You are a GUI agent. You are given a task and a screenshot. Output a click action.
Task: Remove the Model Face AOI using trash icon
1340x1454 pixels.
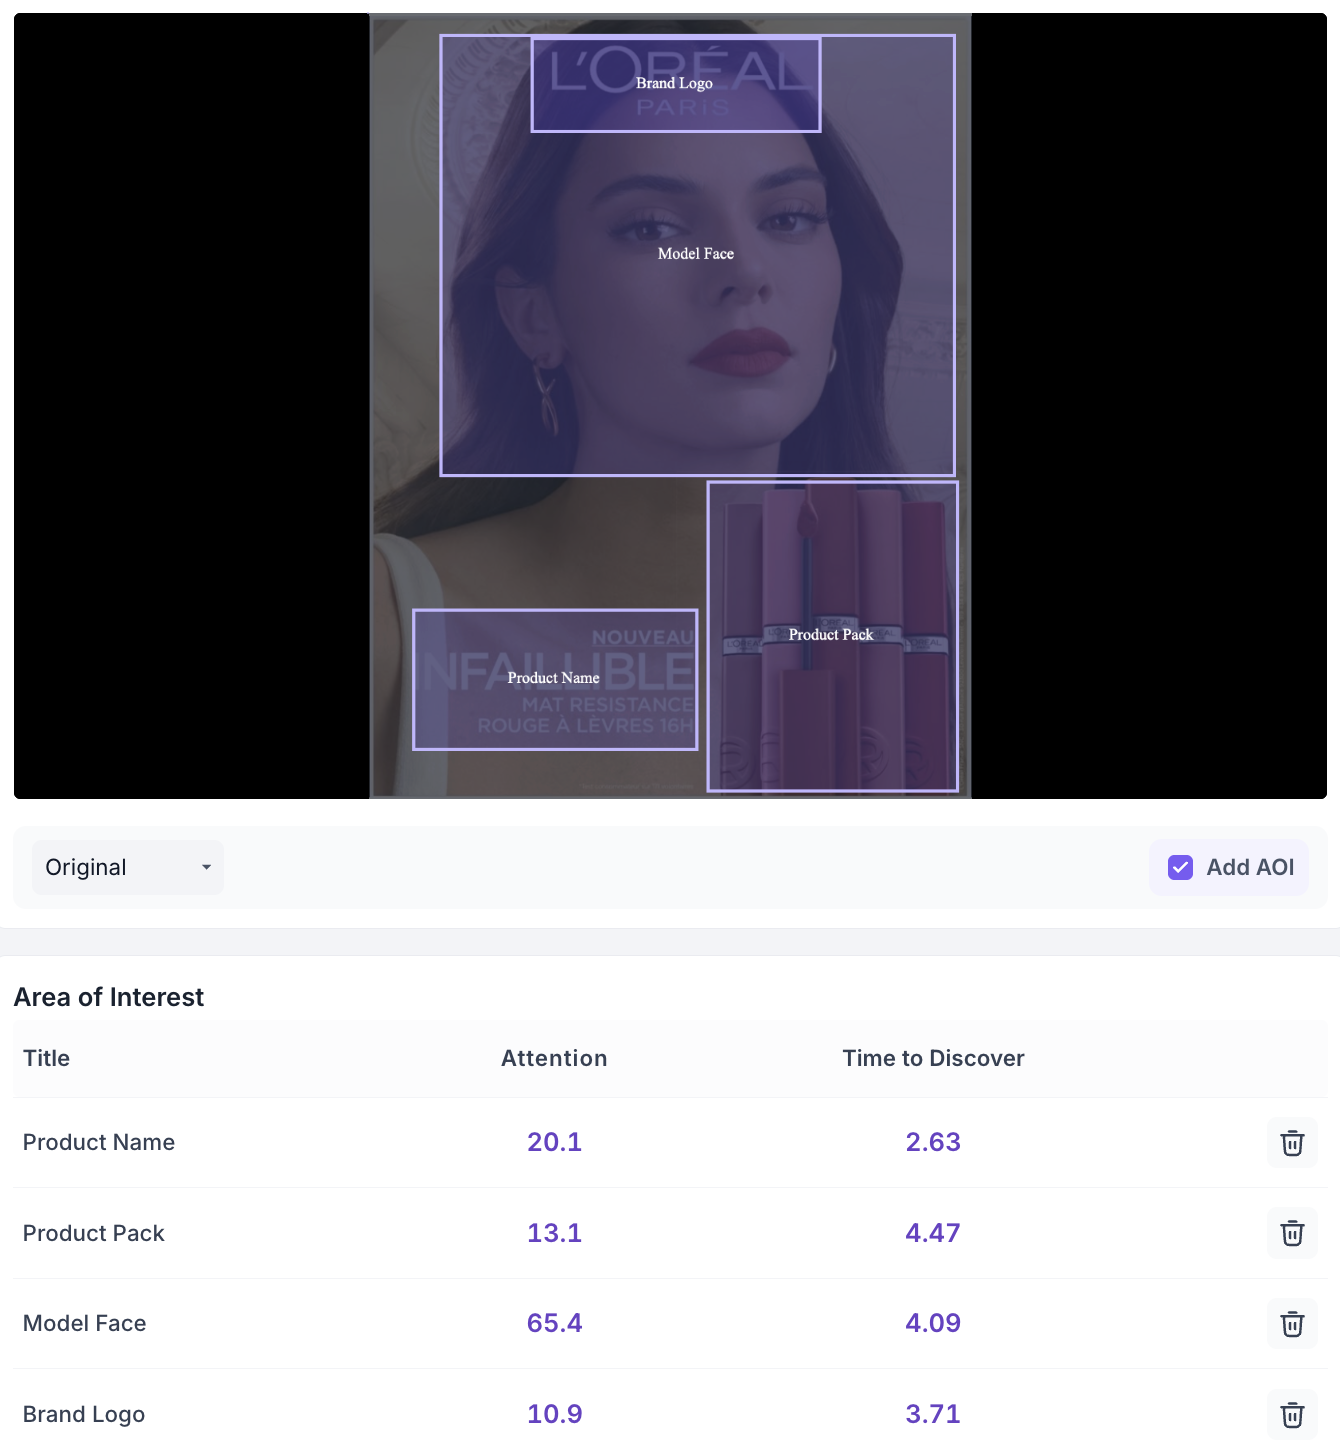[1292, 1324]
